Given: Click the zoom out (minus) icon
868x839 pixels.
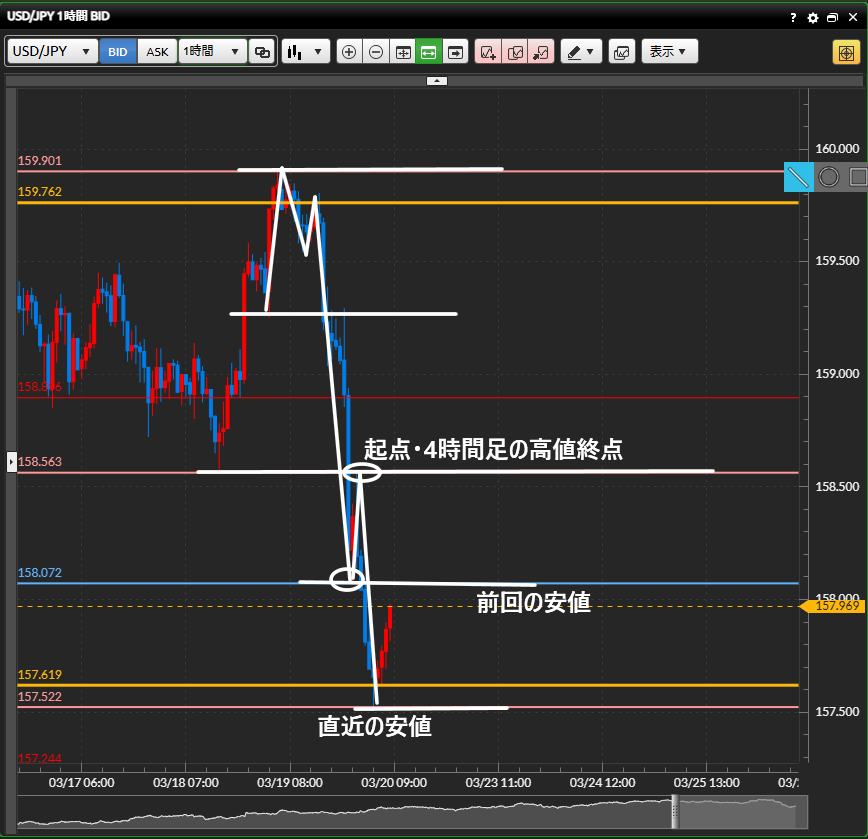Looking at the screenshot, I should [x=376, y=52].
